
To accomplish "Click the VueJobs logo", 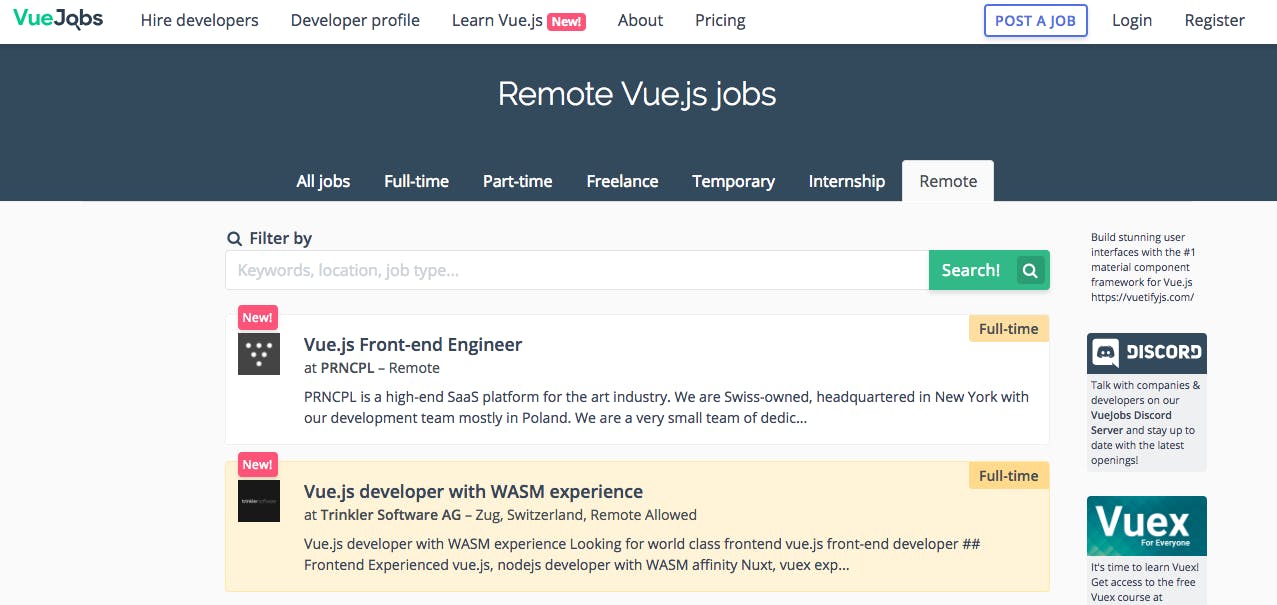I will coord(58,19).
